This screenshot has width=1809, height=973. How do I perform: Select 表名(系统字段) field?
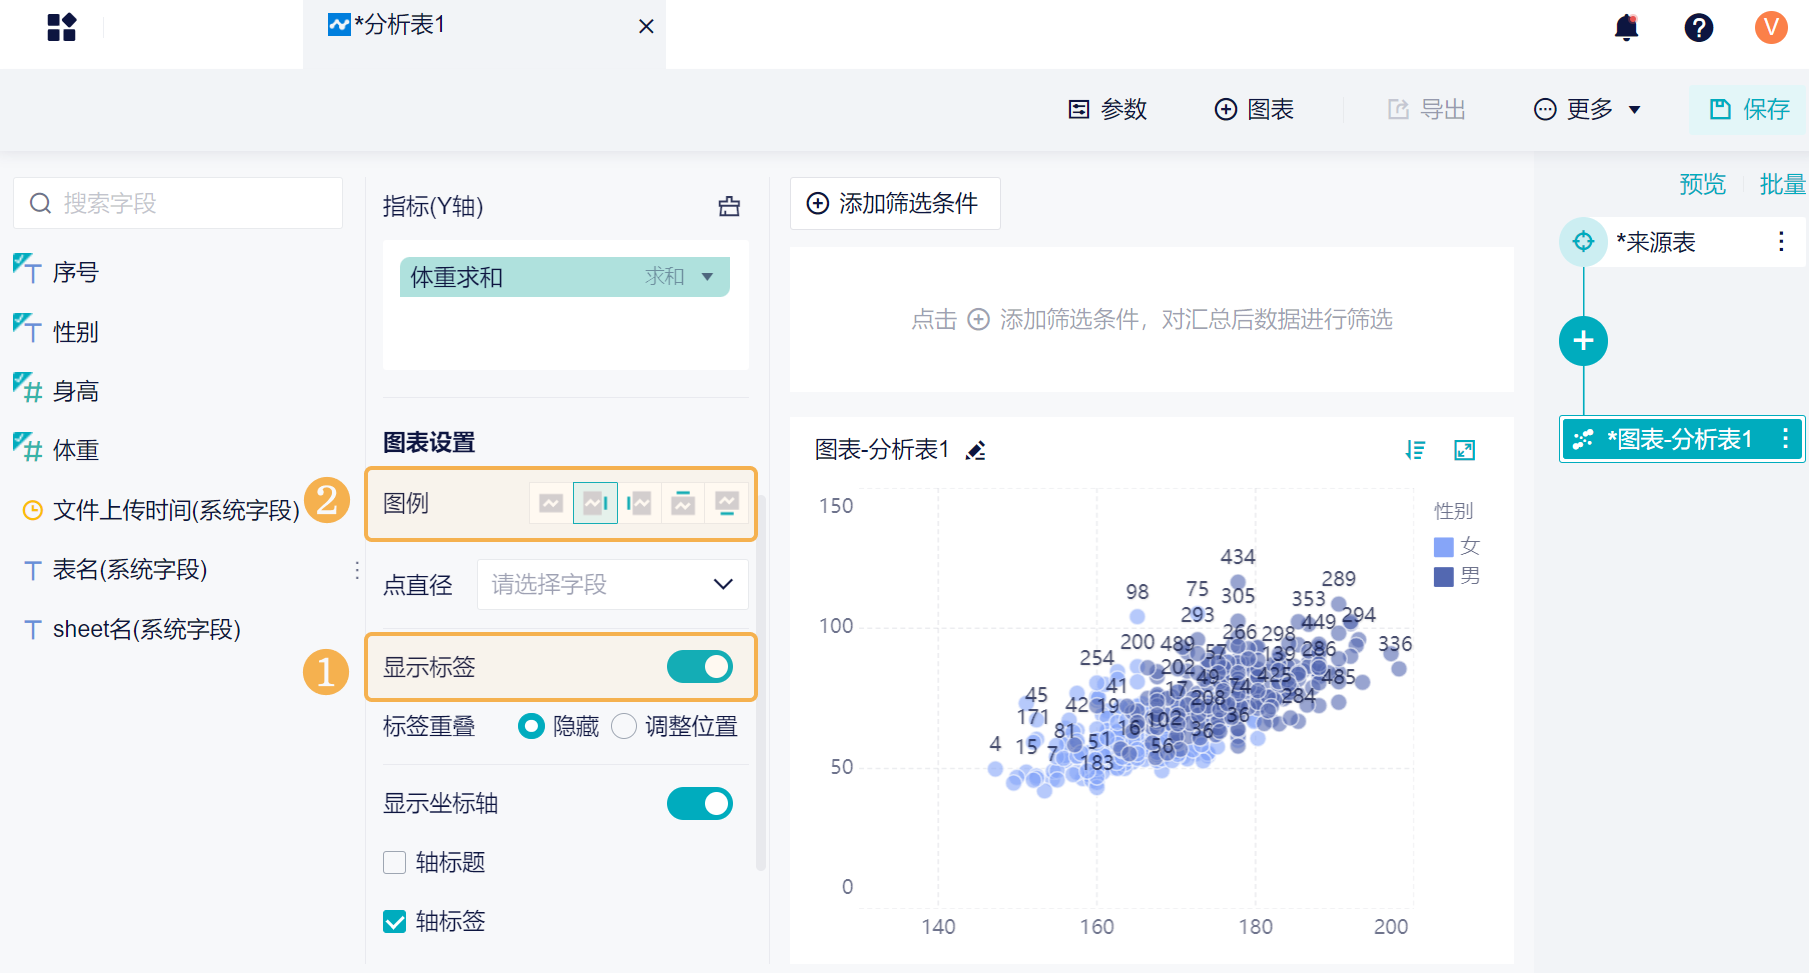coord(130,569)
